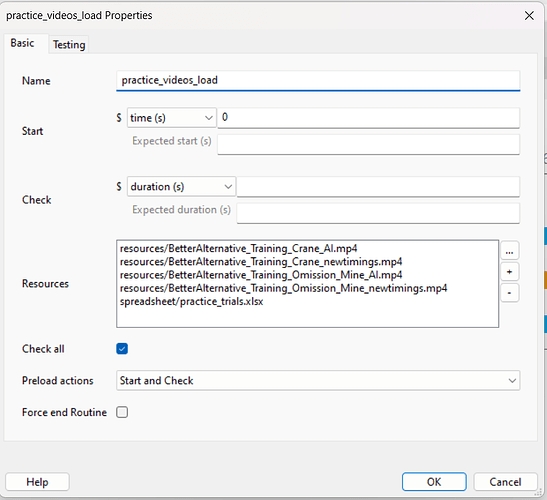Switch to the Testing tab
The width and height of the screenshot is (547, 500).
tap(69, 45)
